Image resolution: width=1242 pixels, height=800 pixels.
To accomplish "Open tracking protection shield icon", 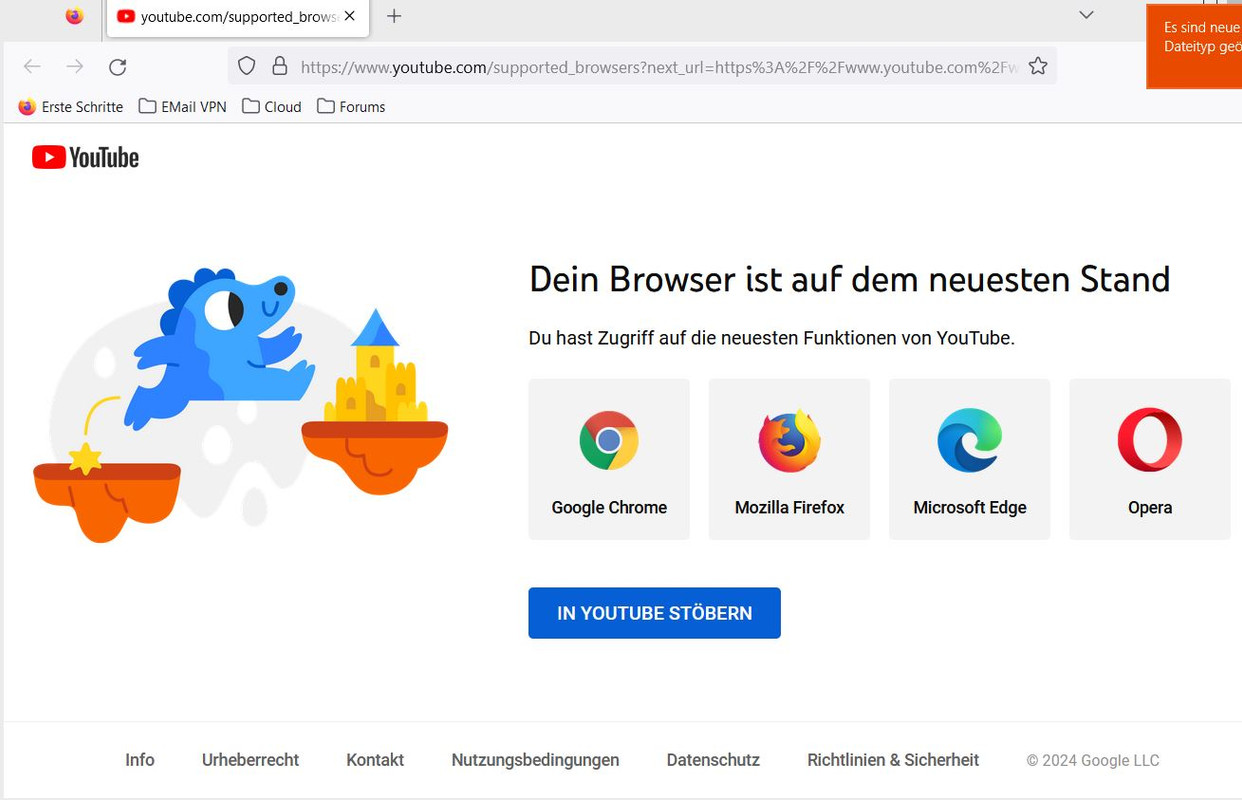I will [247, 67].
